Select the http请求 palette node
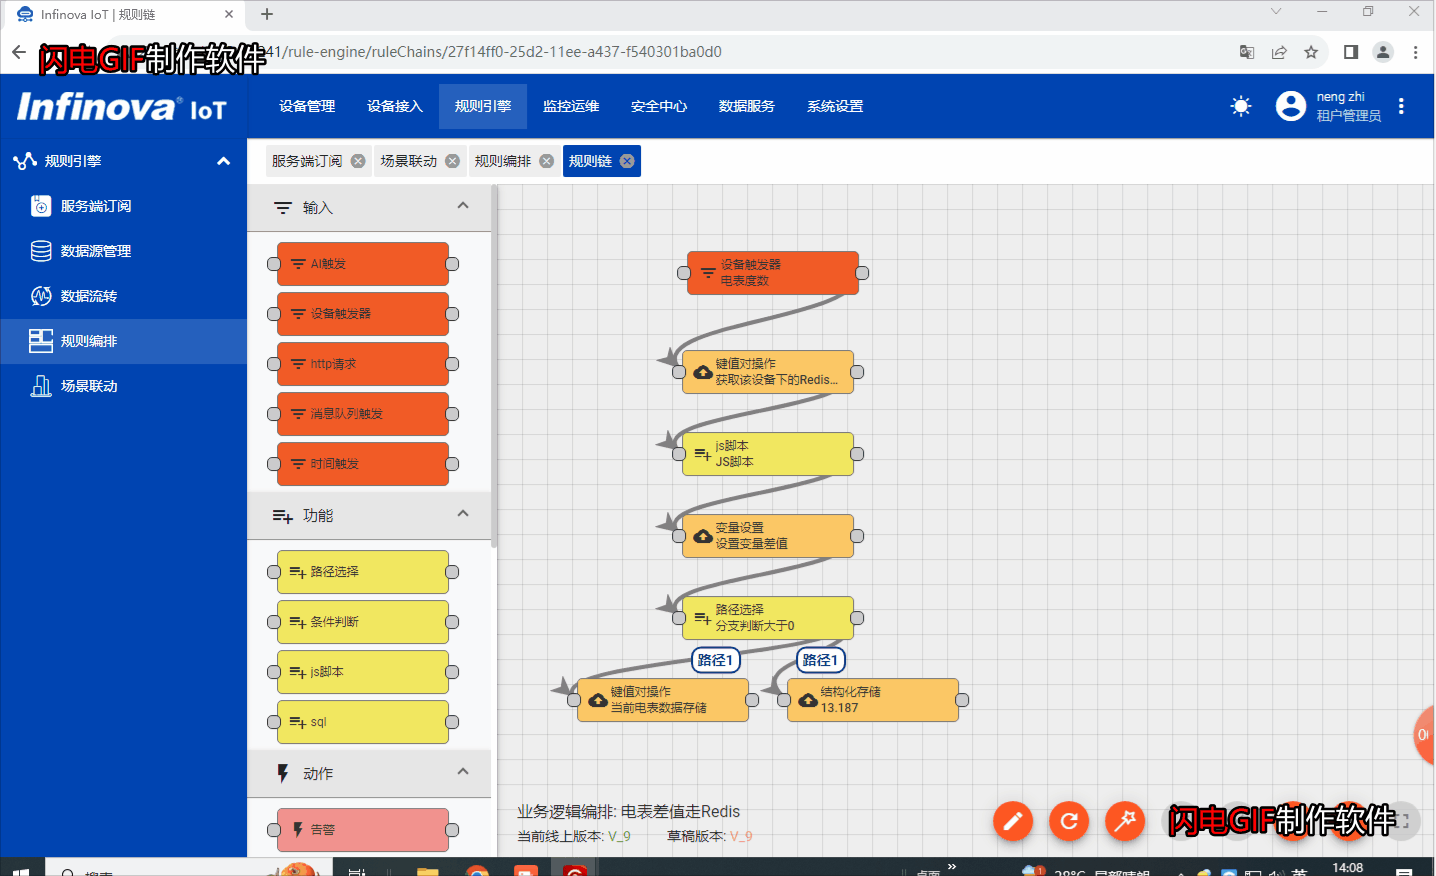Screen dimensions: 1436x876 click(363, 364)
